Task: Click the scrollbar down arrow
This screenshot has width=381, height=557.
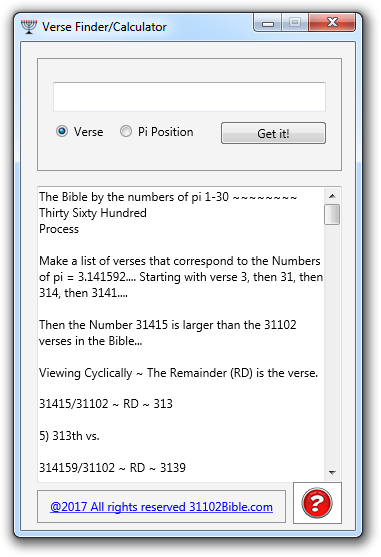Action: [332, 472]
